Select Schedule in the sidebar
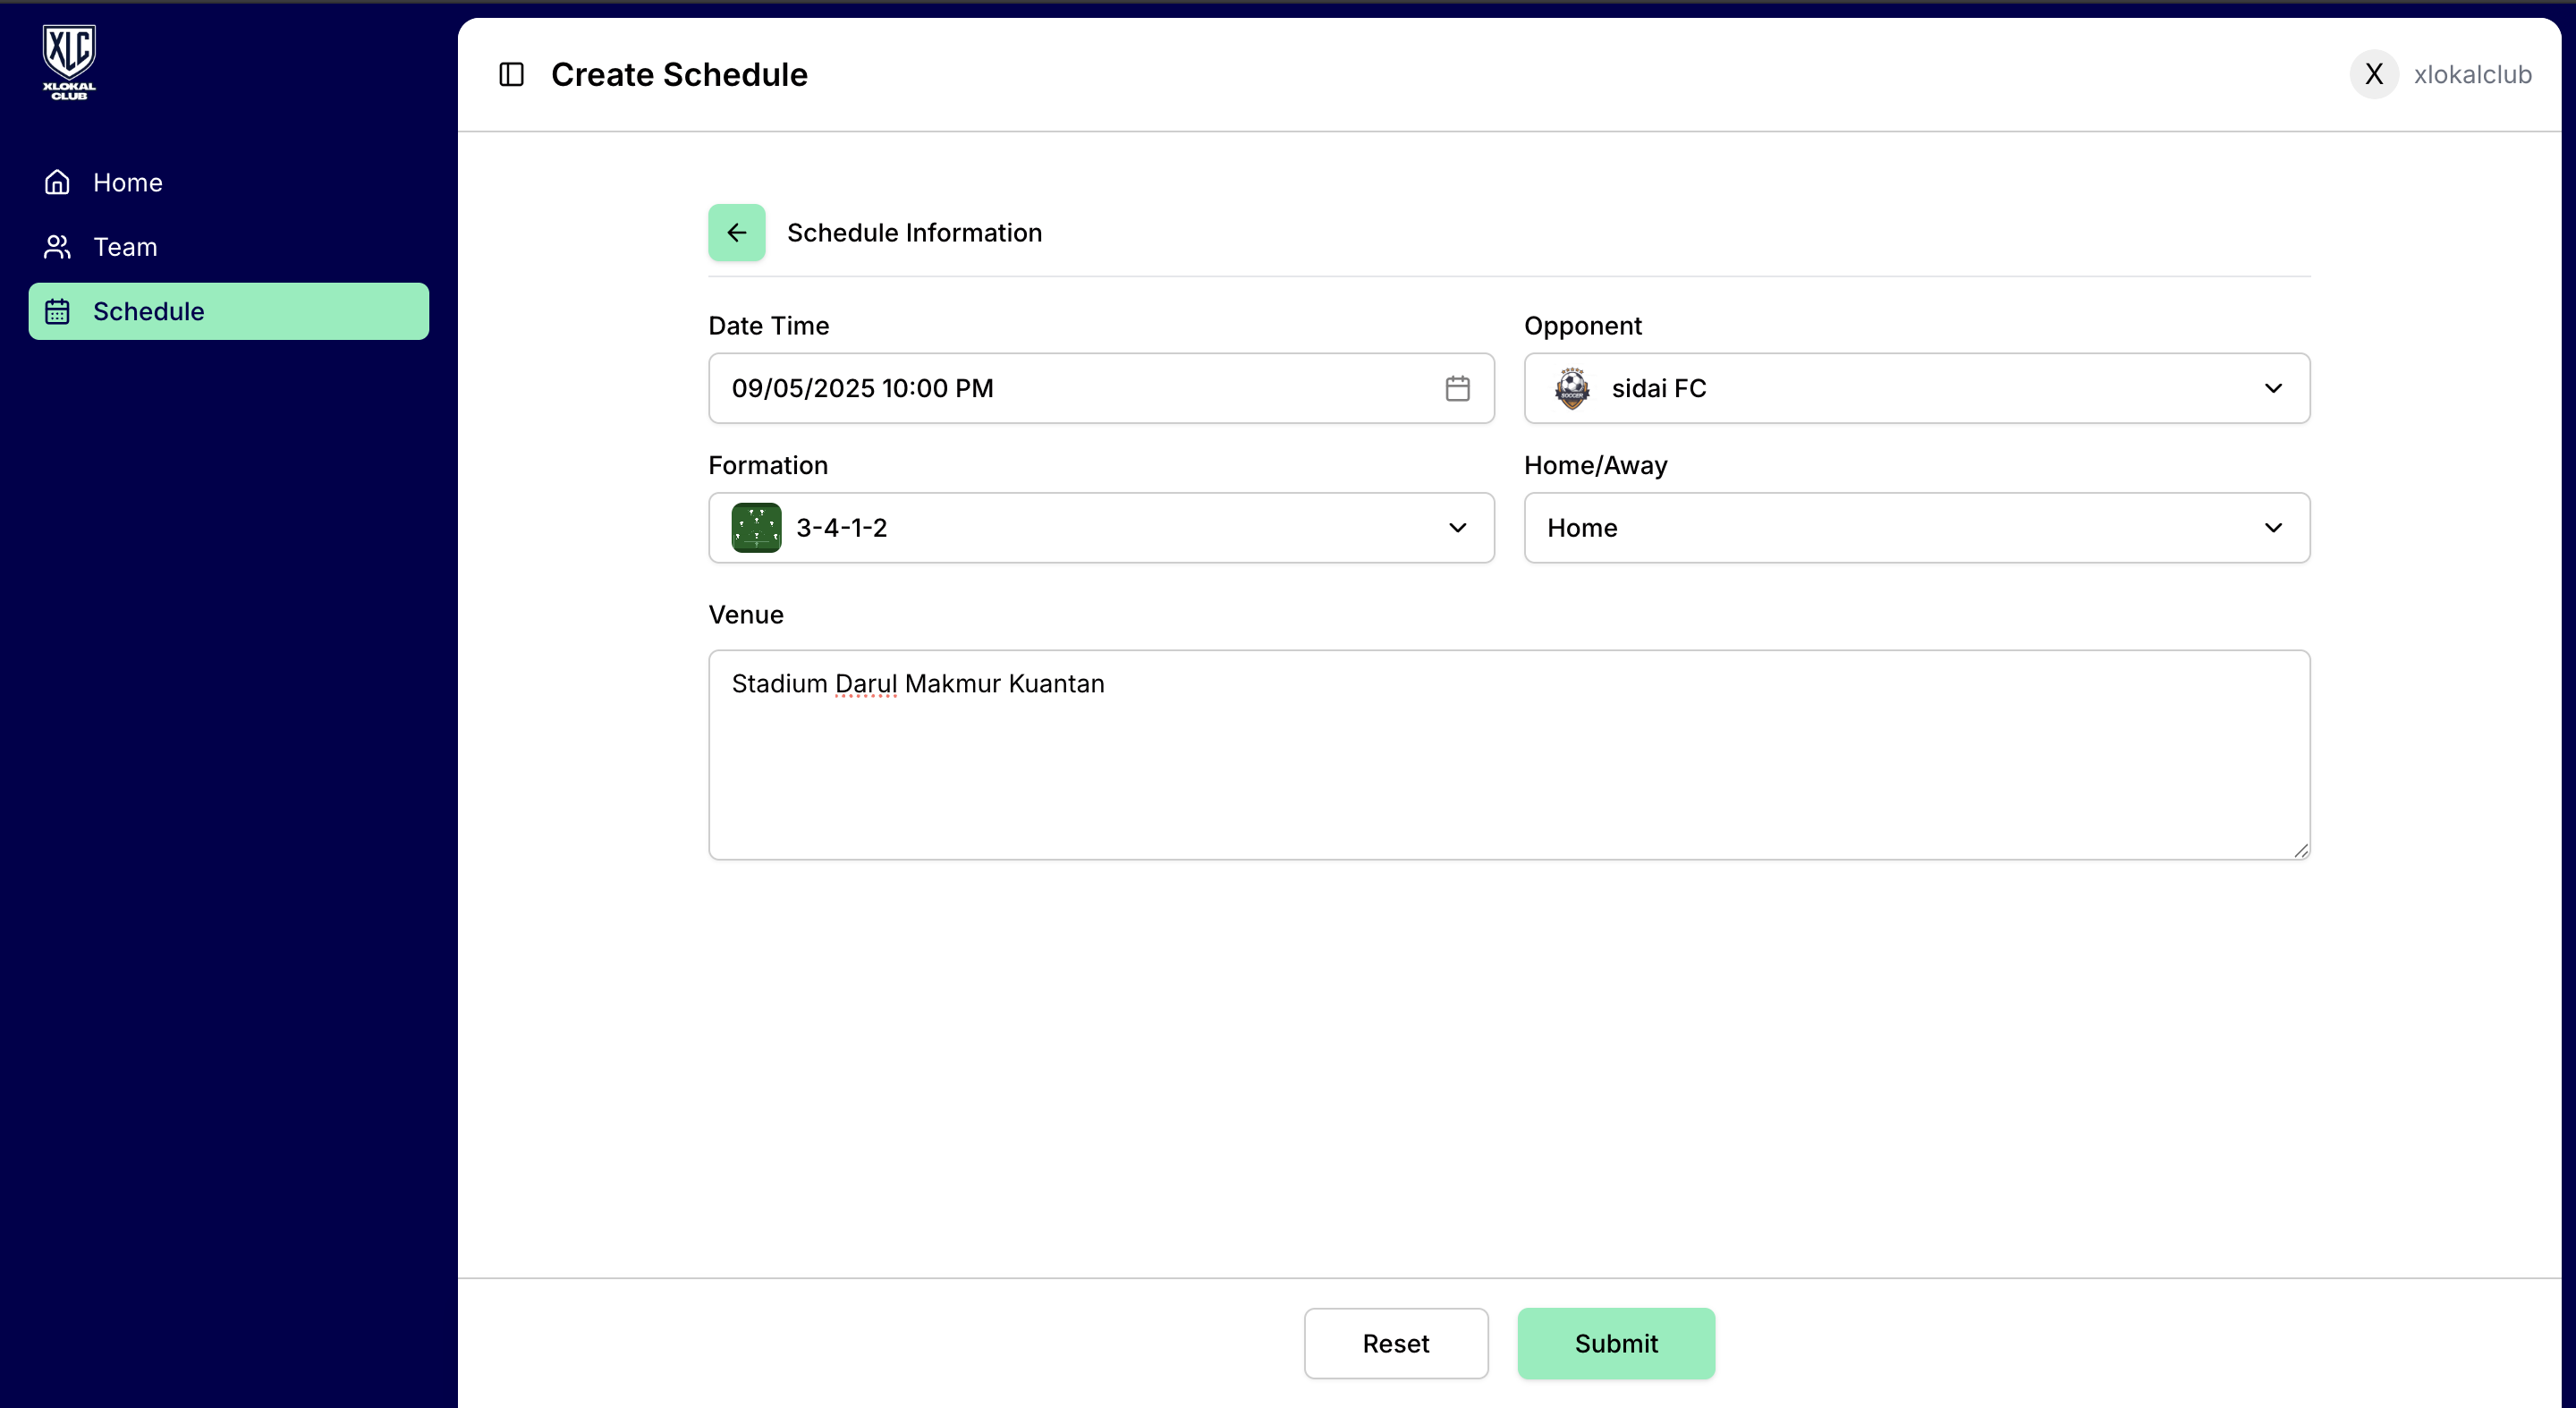 tap(148, 311)
